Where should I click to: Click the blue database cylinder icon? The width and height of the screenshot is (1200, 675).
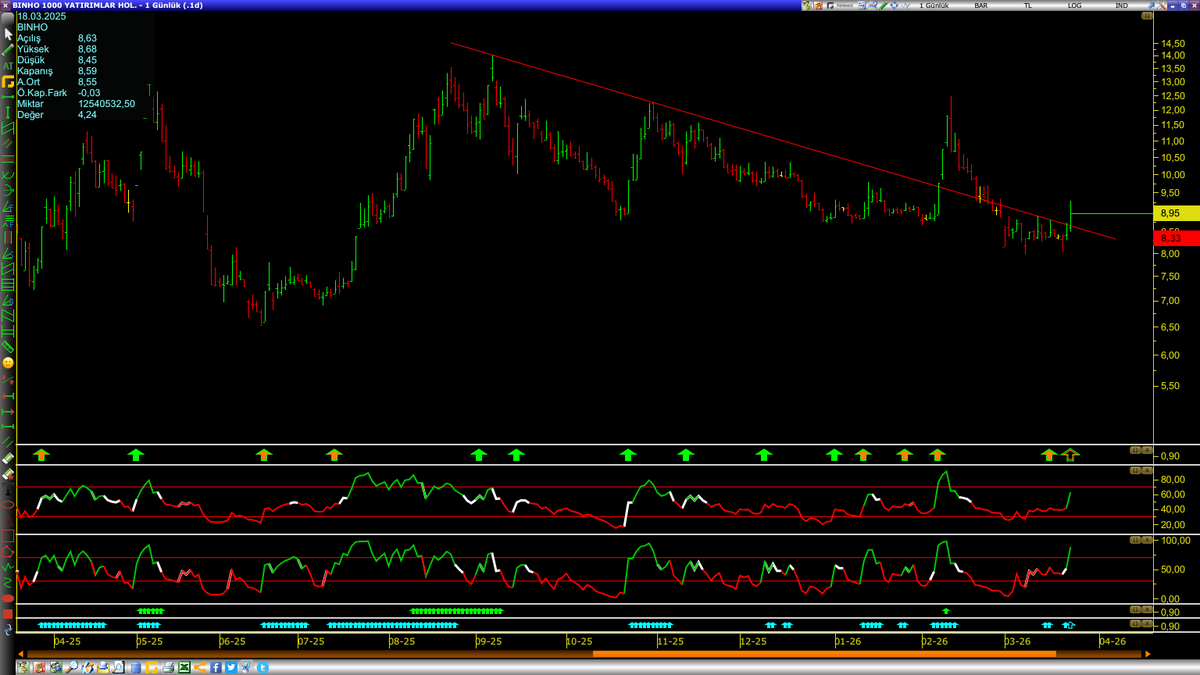(136, 667)
